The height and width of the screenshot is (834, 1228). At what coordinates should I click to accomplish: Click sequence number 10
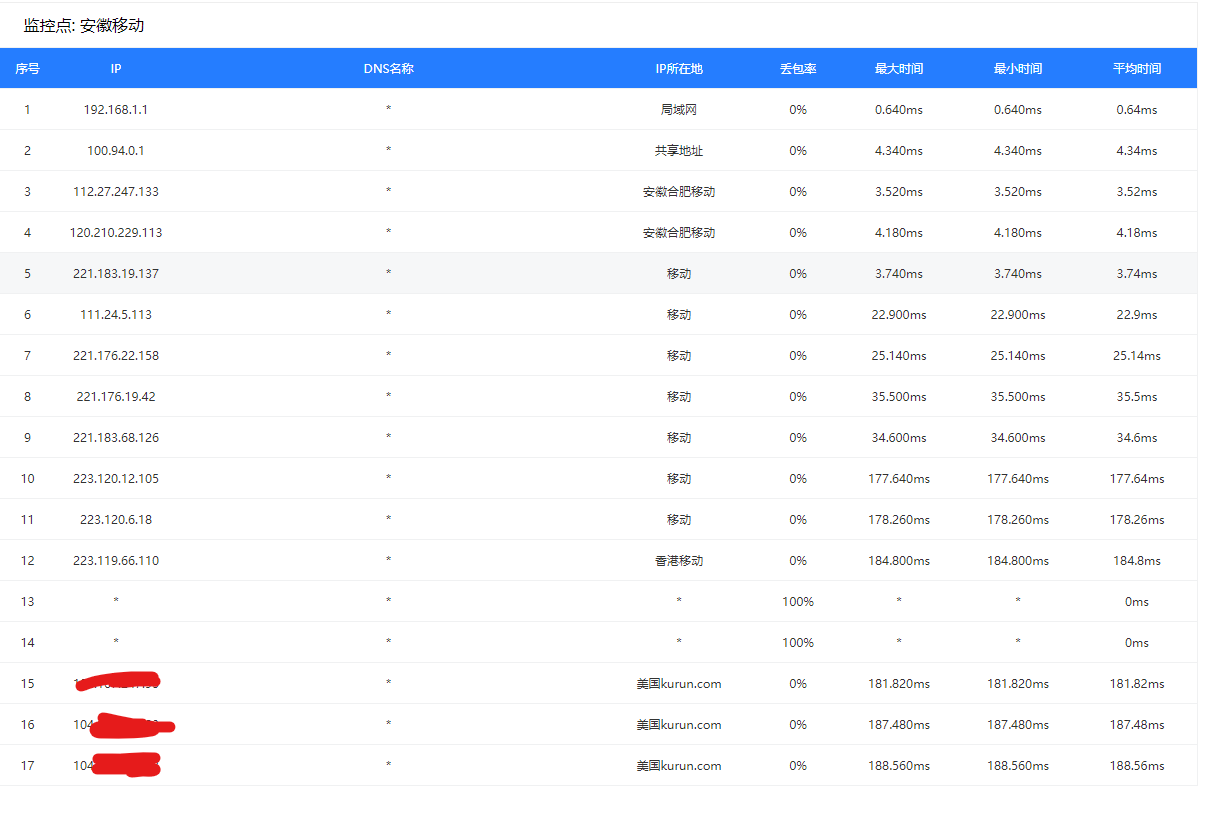pyautogui.click(x=27, y=479)
